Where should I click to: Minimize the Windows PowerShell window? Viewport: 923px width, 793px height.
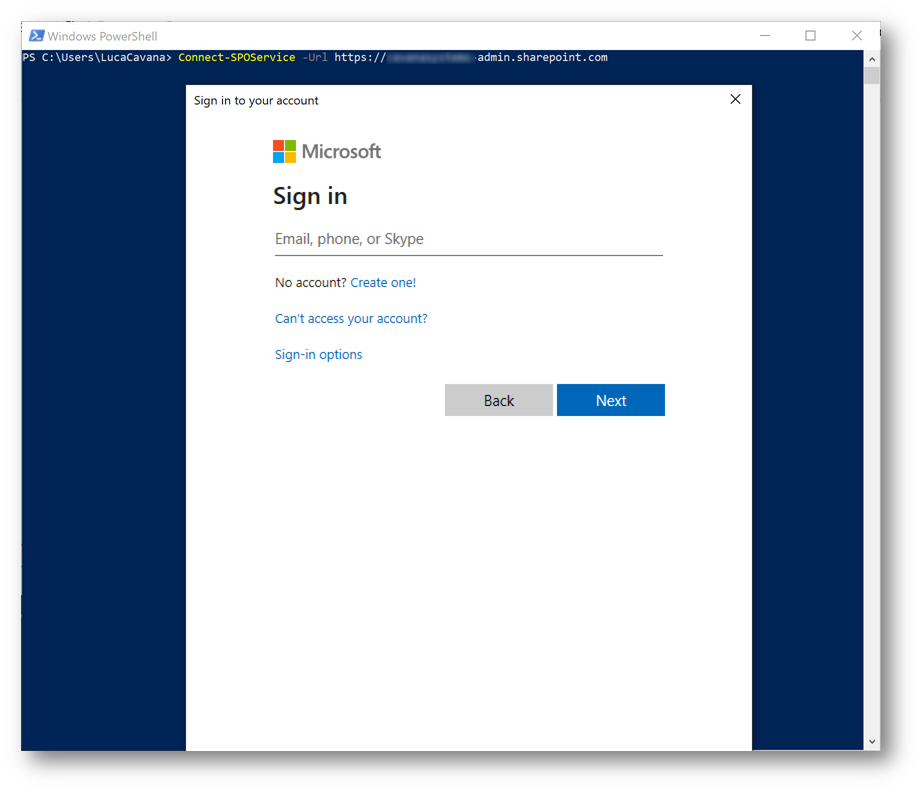[x=765, y=36]
